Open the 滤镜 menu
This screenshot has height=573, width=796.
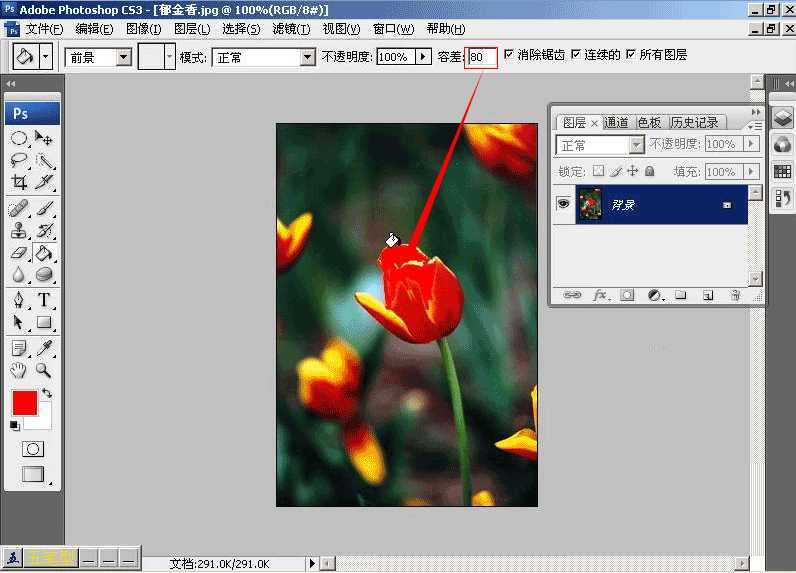tap(290, 29)
